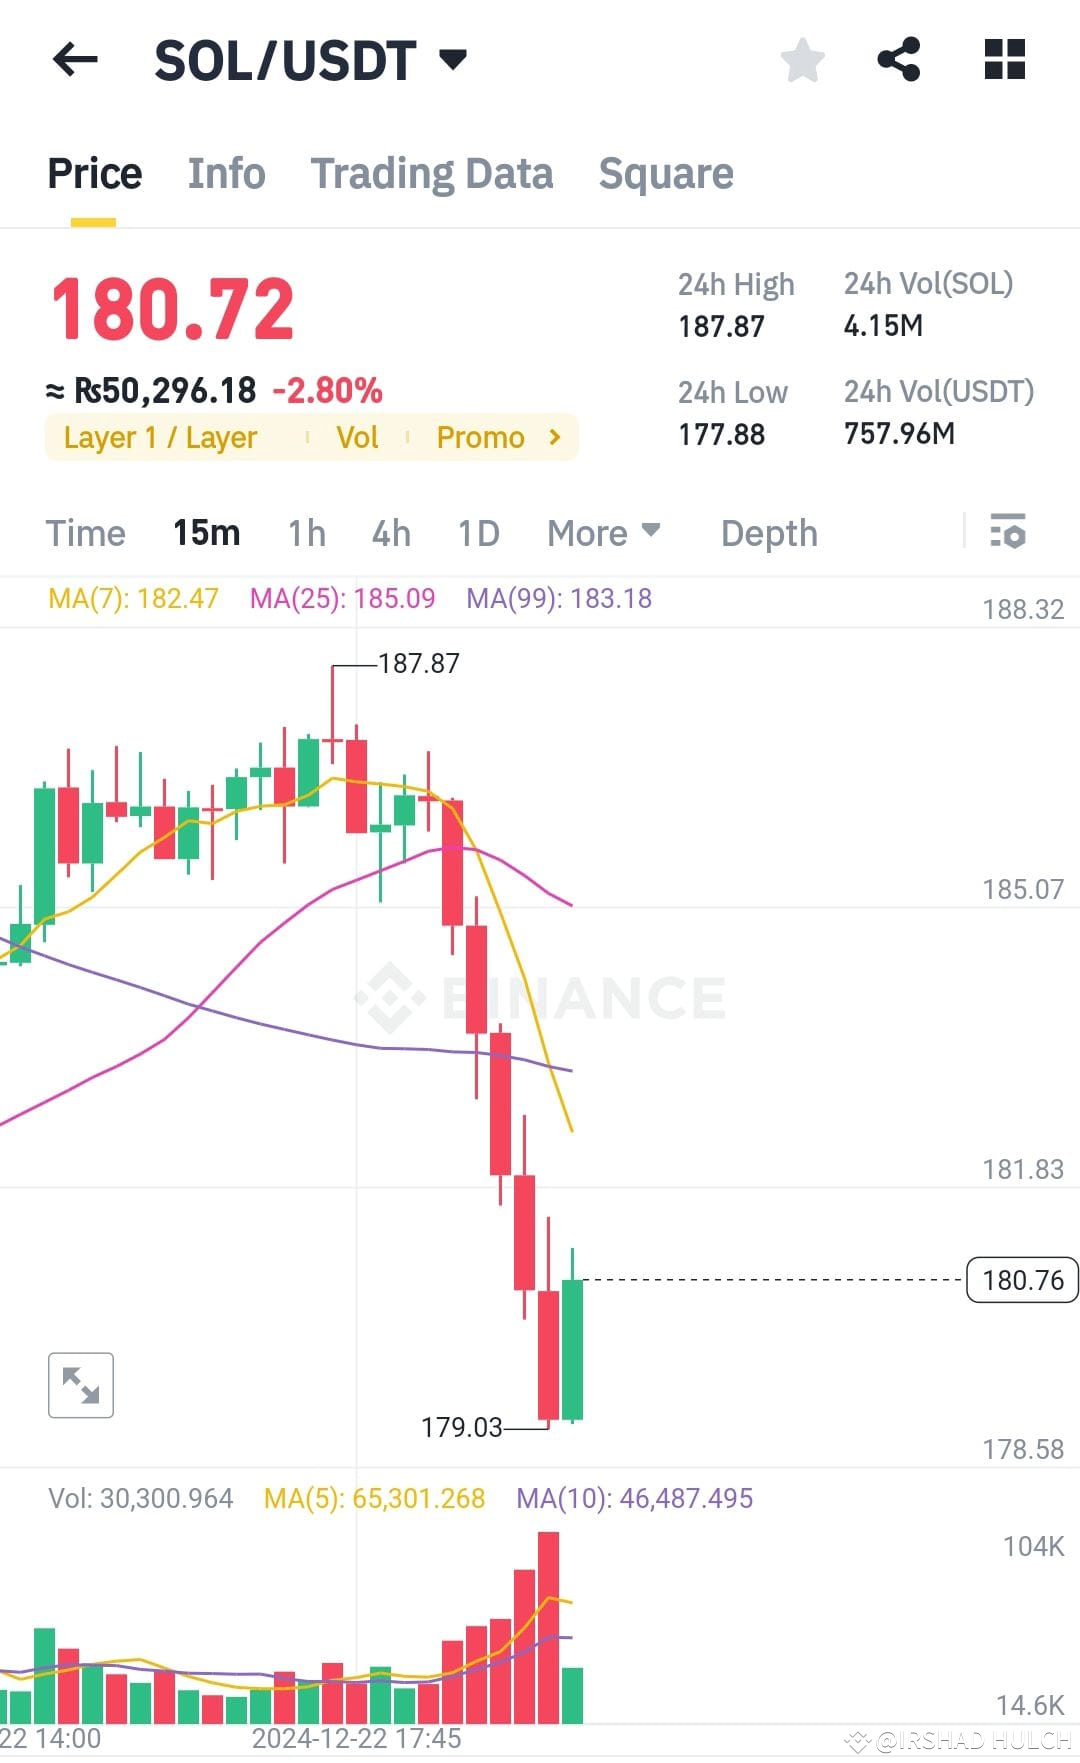Select the Vol label
This screenshot has height=1763, width=1080.
(357, 437)
